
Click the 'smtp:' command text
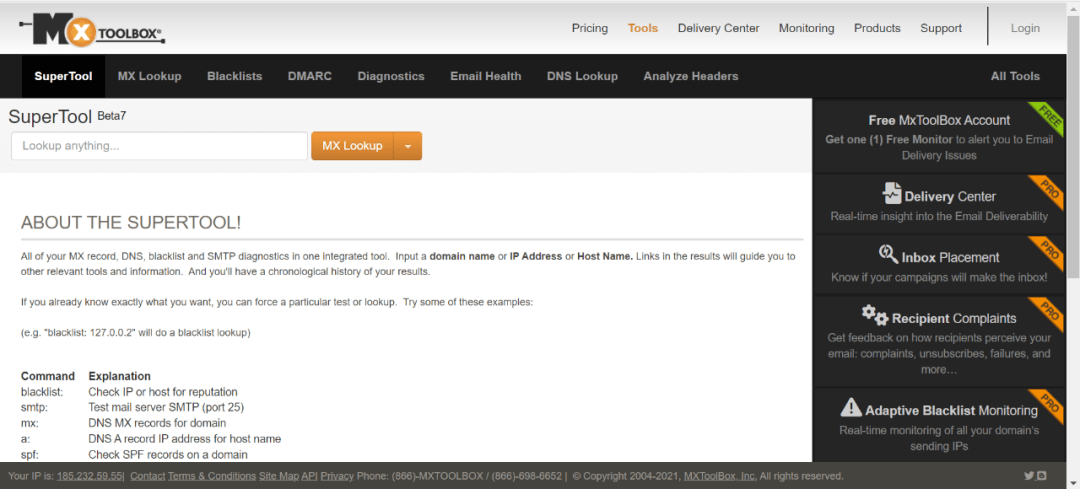(x=33, y=407)
